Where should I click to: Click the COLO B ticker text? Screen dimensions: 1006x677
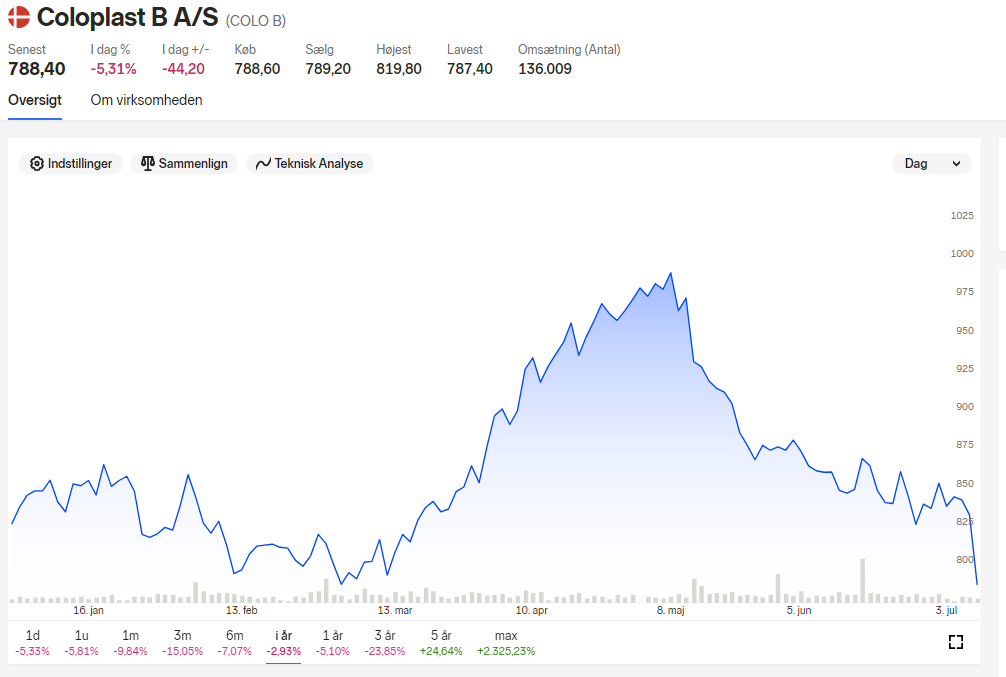click(x=255, y=21)
